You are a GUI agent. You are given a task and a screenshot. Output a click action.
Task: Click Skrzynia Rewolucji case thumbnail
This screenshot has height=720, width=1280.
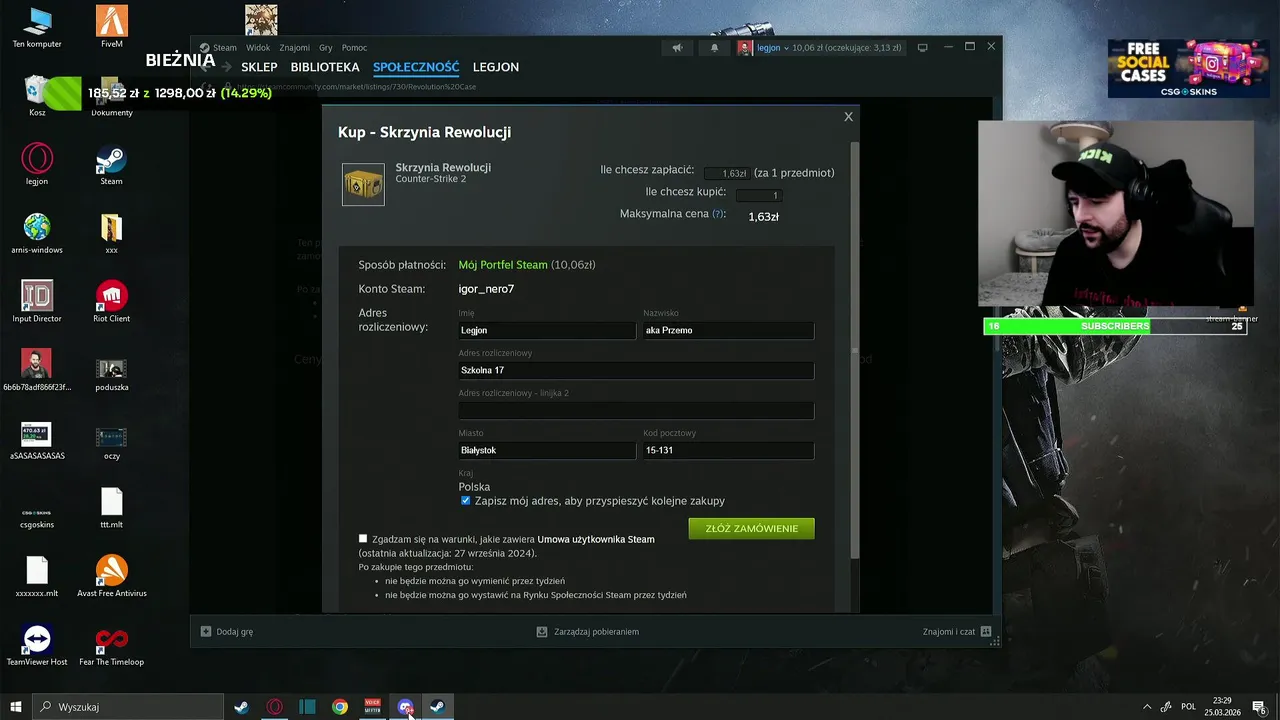tap(363, 184)
